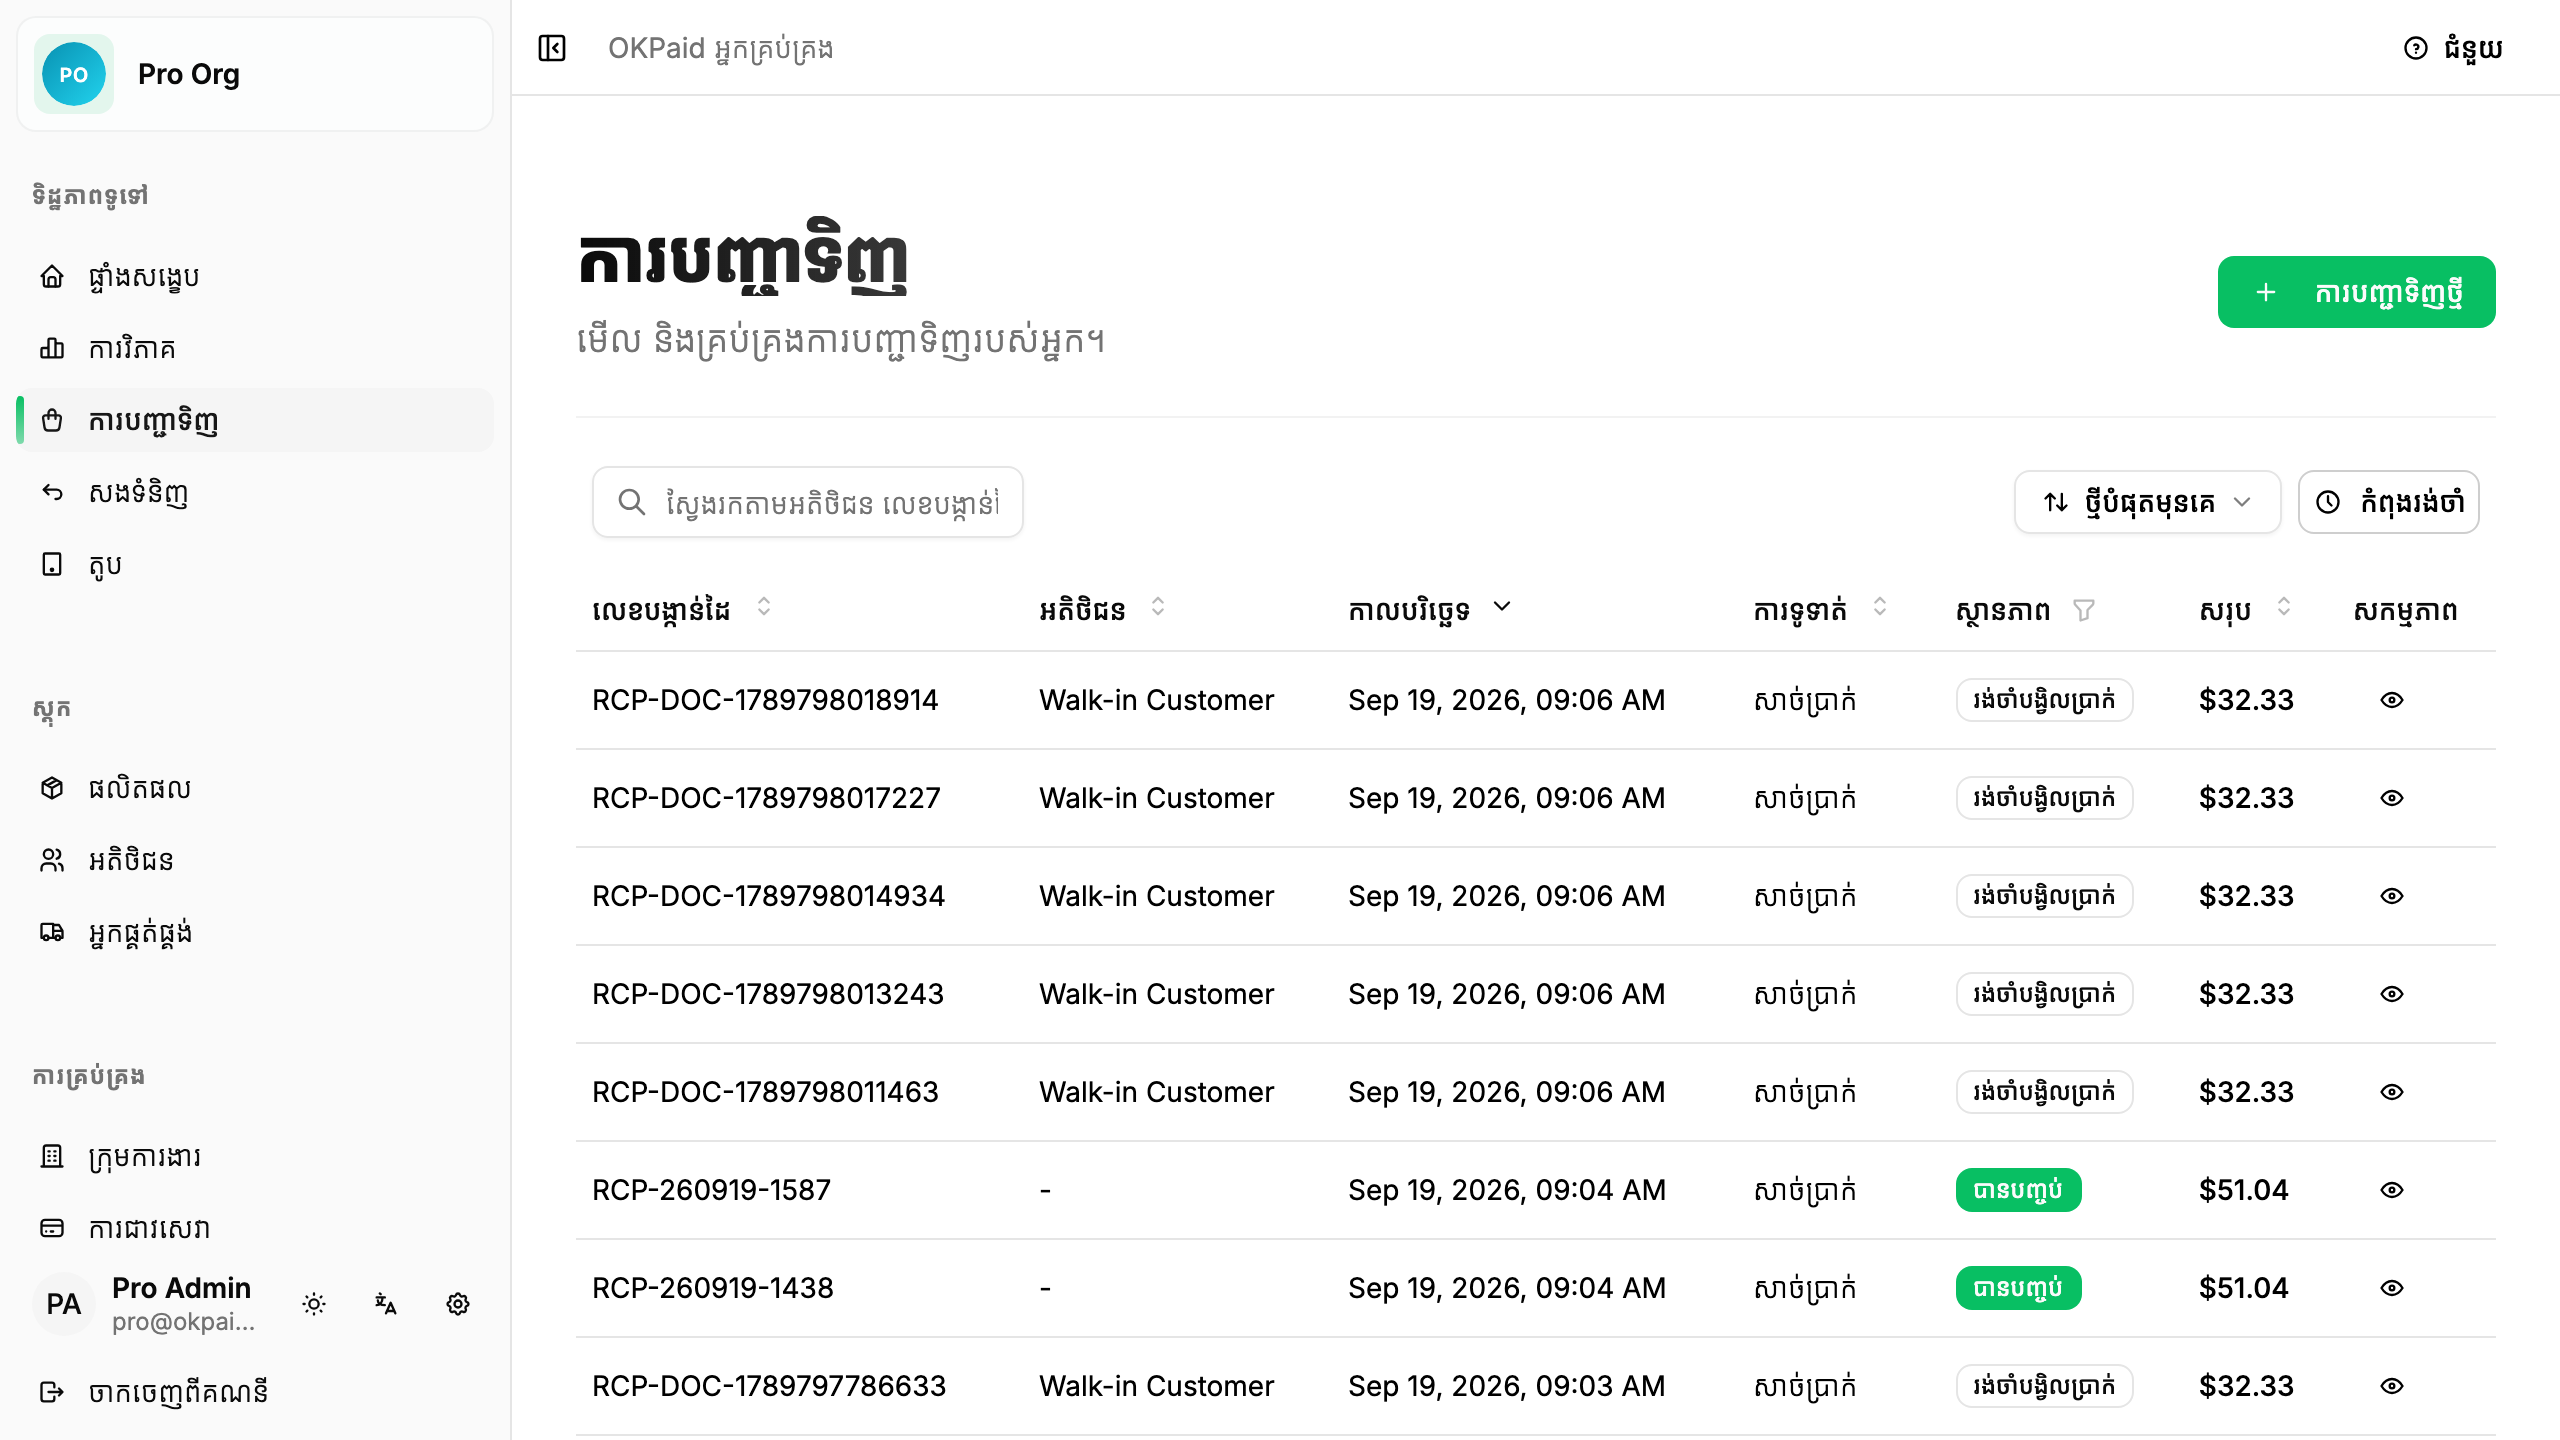The image size is (2560, 1440).
Task: Click the PA user avatar
Action: (x=64, y=1304)
